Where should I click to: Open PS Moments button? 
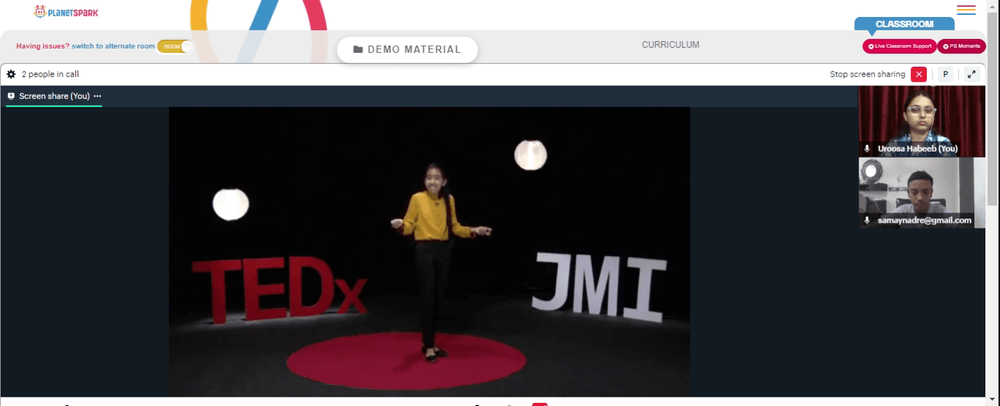(x=961, y=46)
